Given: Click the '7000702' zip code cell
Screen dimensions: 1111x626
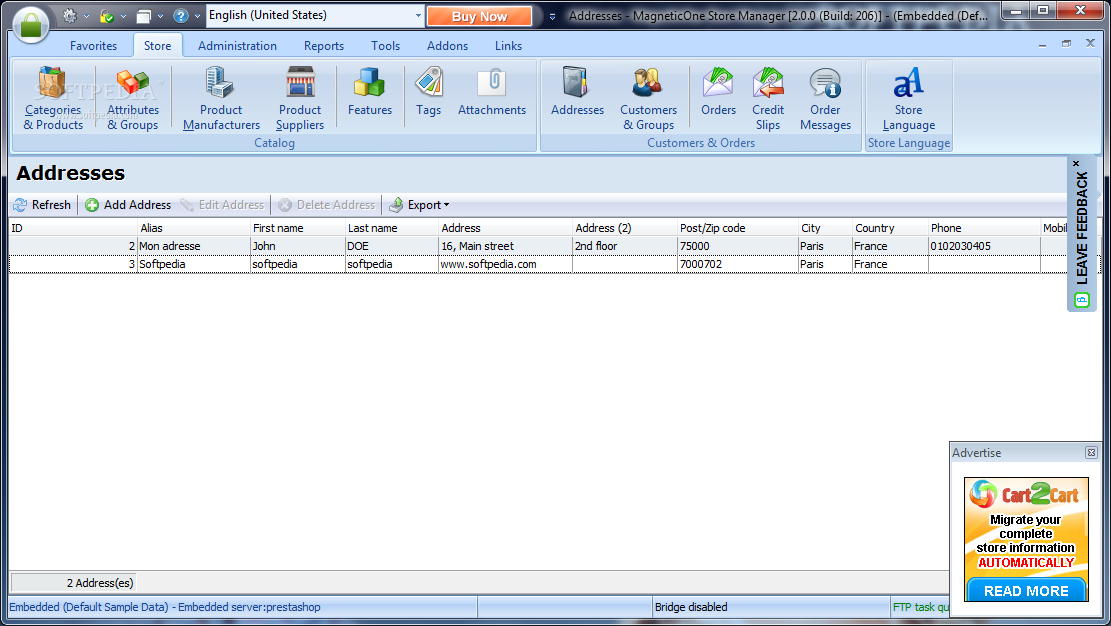Looking at the screenshot, I should click(737, 264).
